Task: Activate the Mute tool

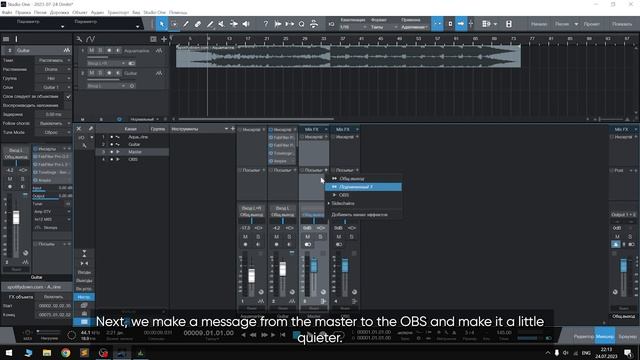Action: 222,24
